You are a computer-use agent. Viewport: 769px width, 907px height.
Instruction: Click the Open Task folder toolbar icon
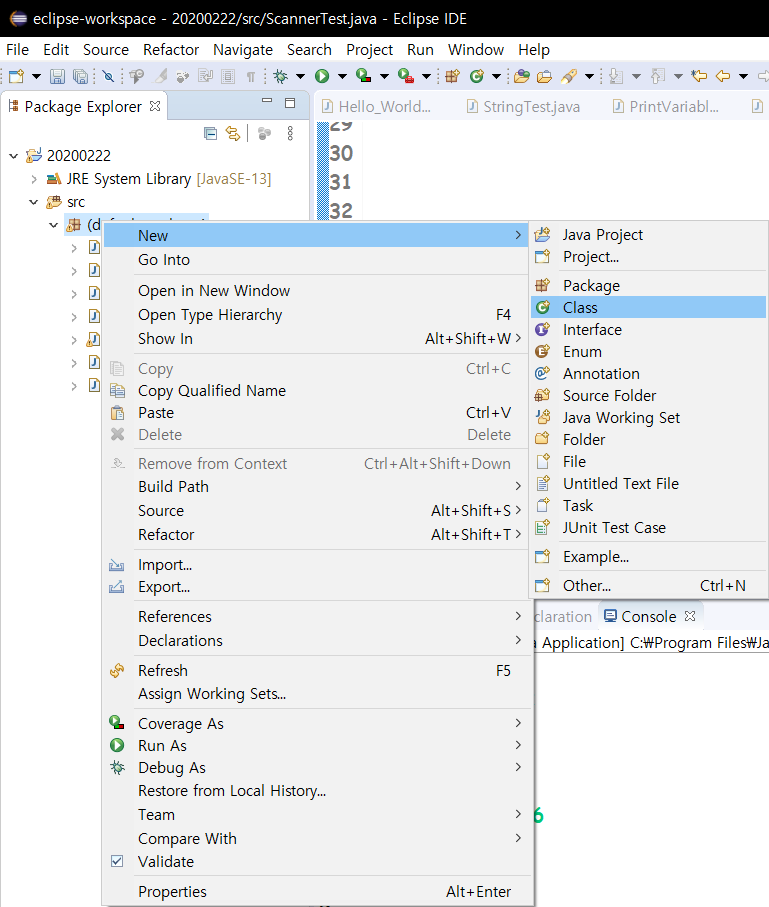[x=544, y=76]
